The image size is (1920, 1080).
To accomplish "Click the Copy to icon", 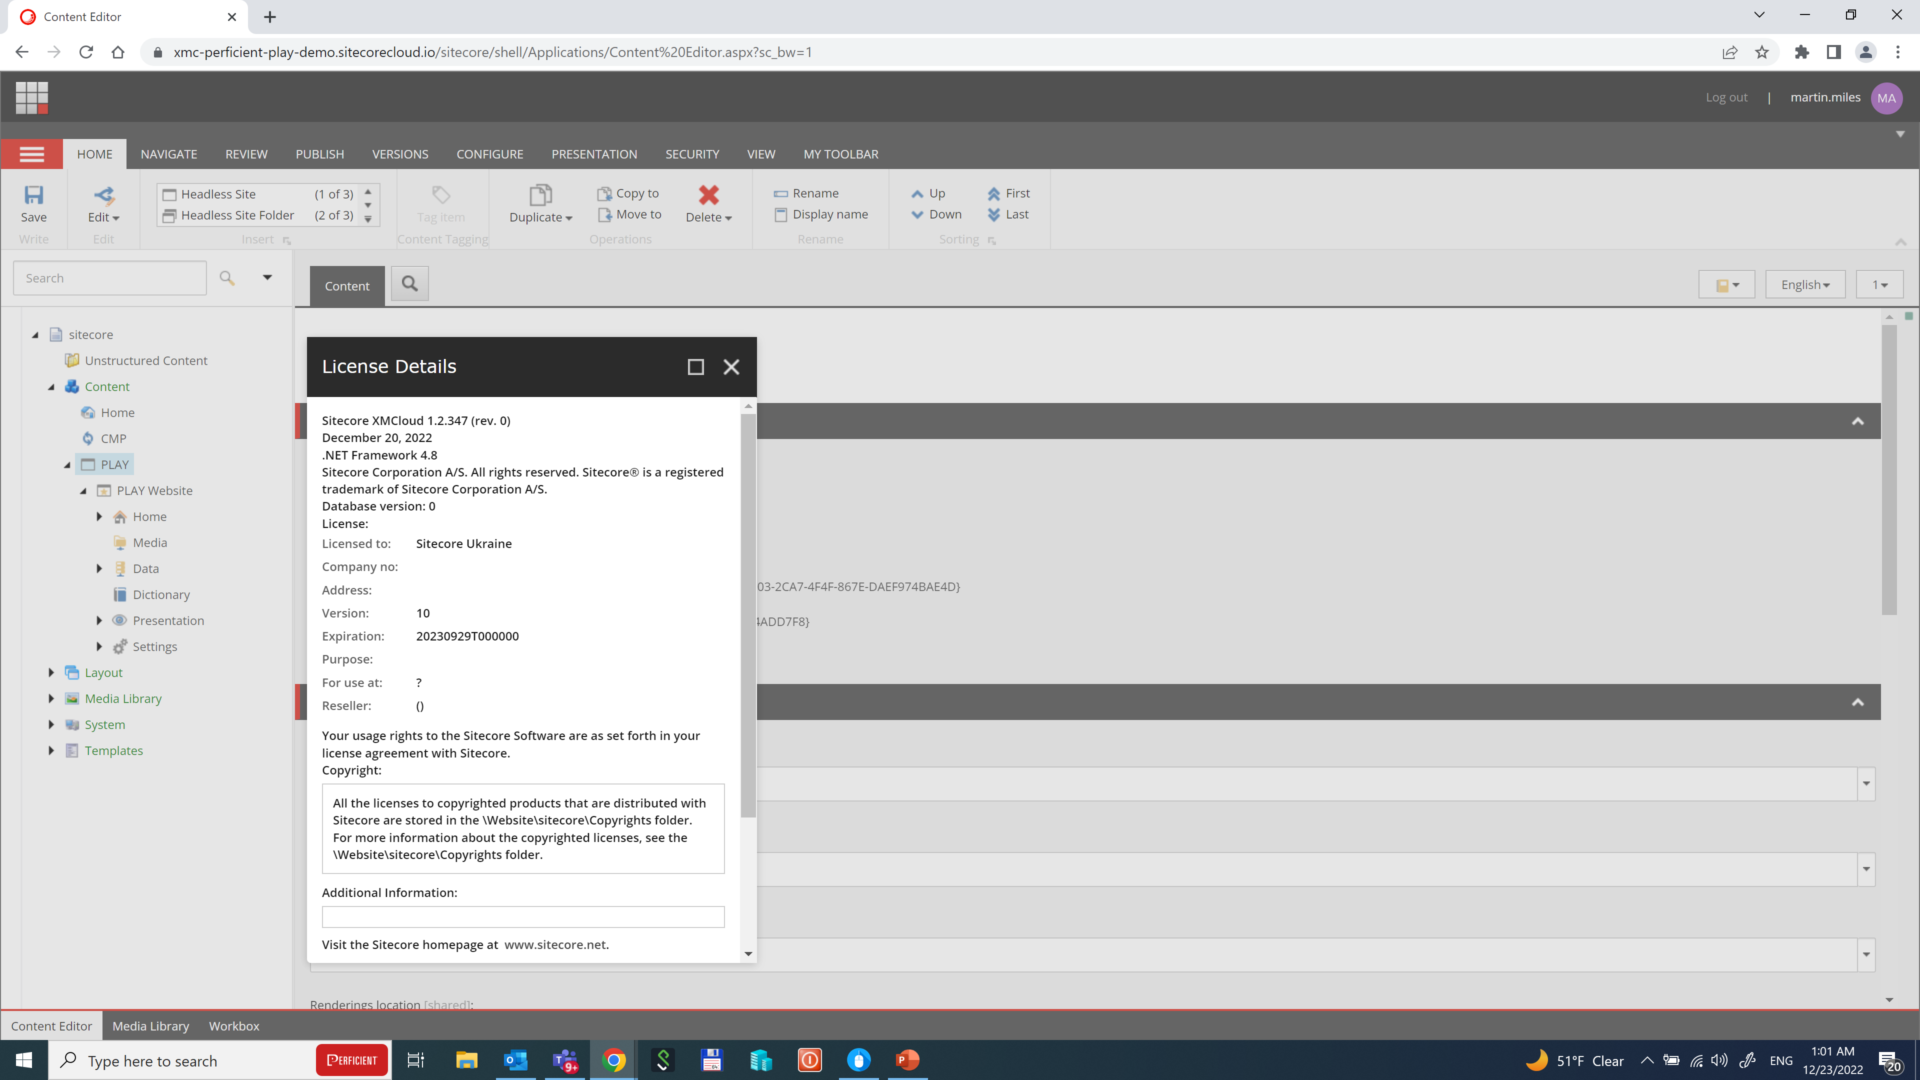I will point(605,192).
